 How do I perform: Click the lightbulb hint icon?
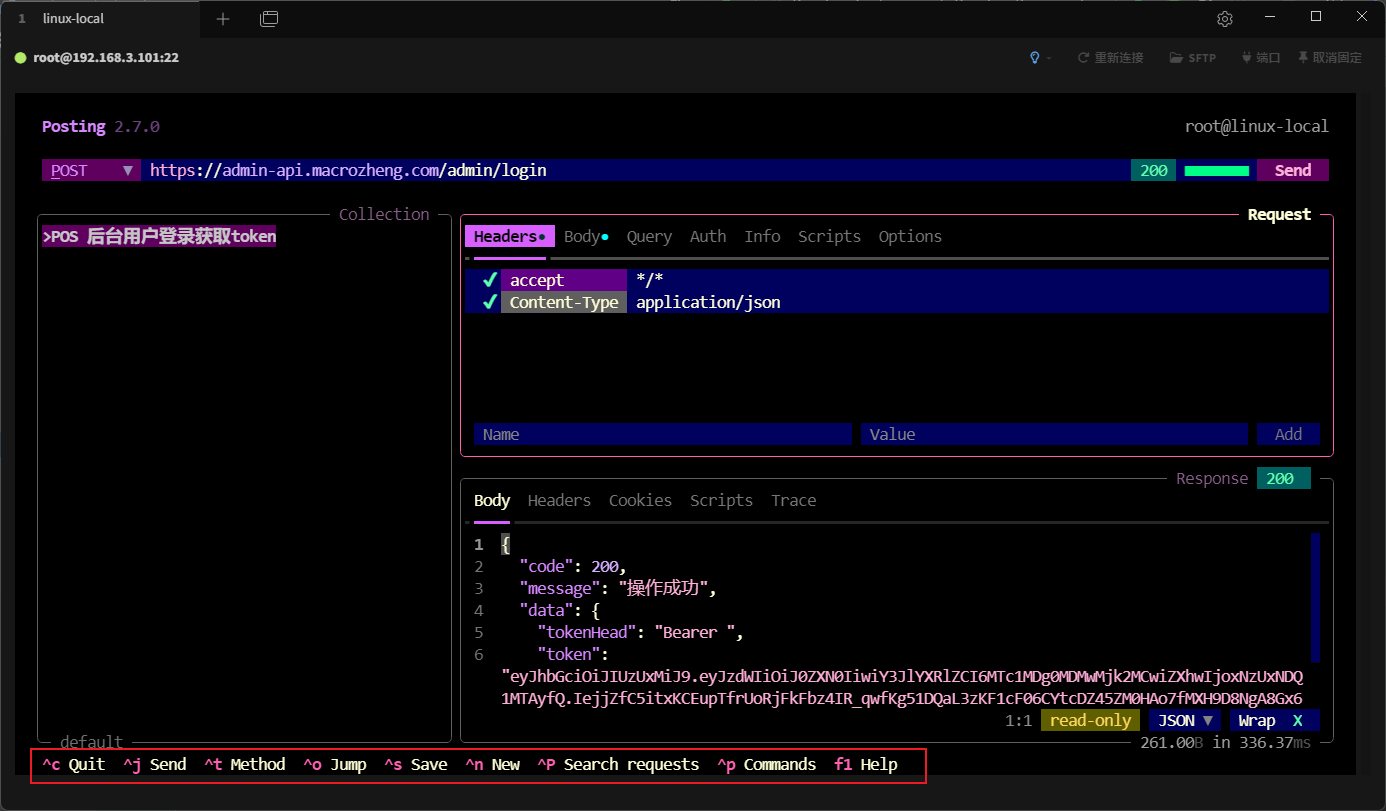pyautogui.click(x=1035, y=58)
